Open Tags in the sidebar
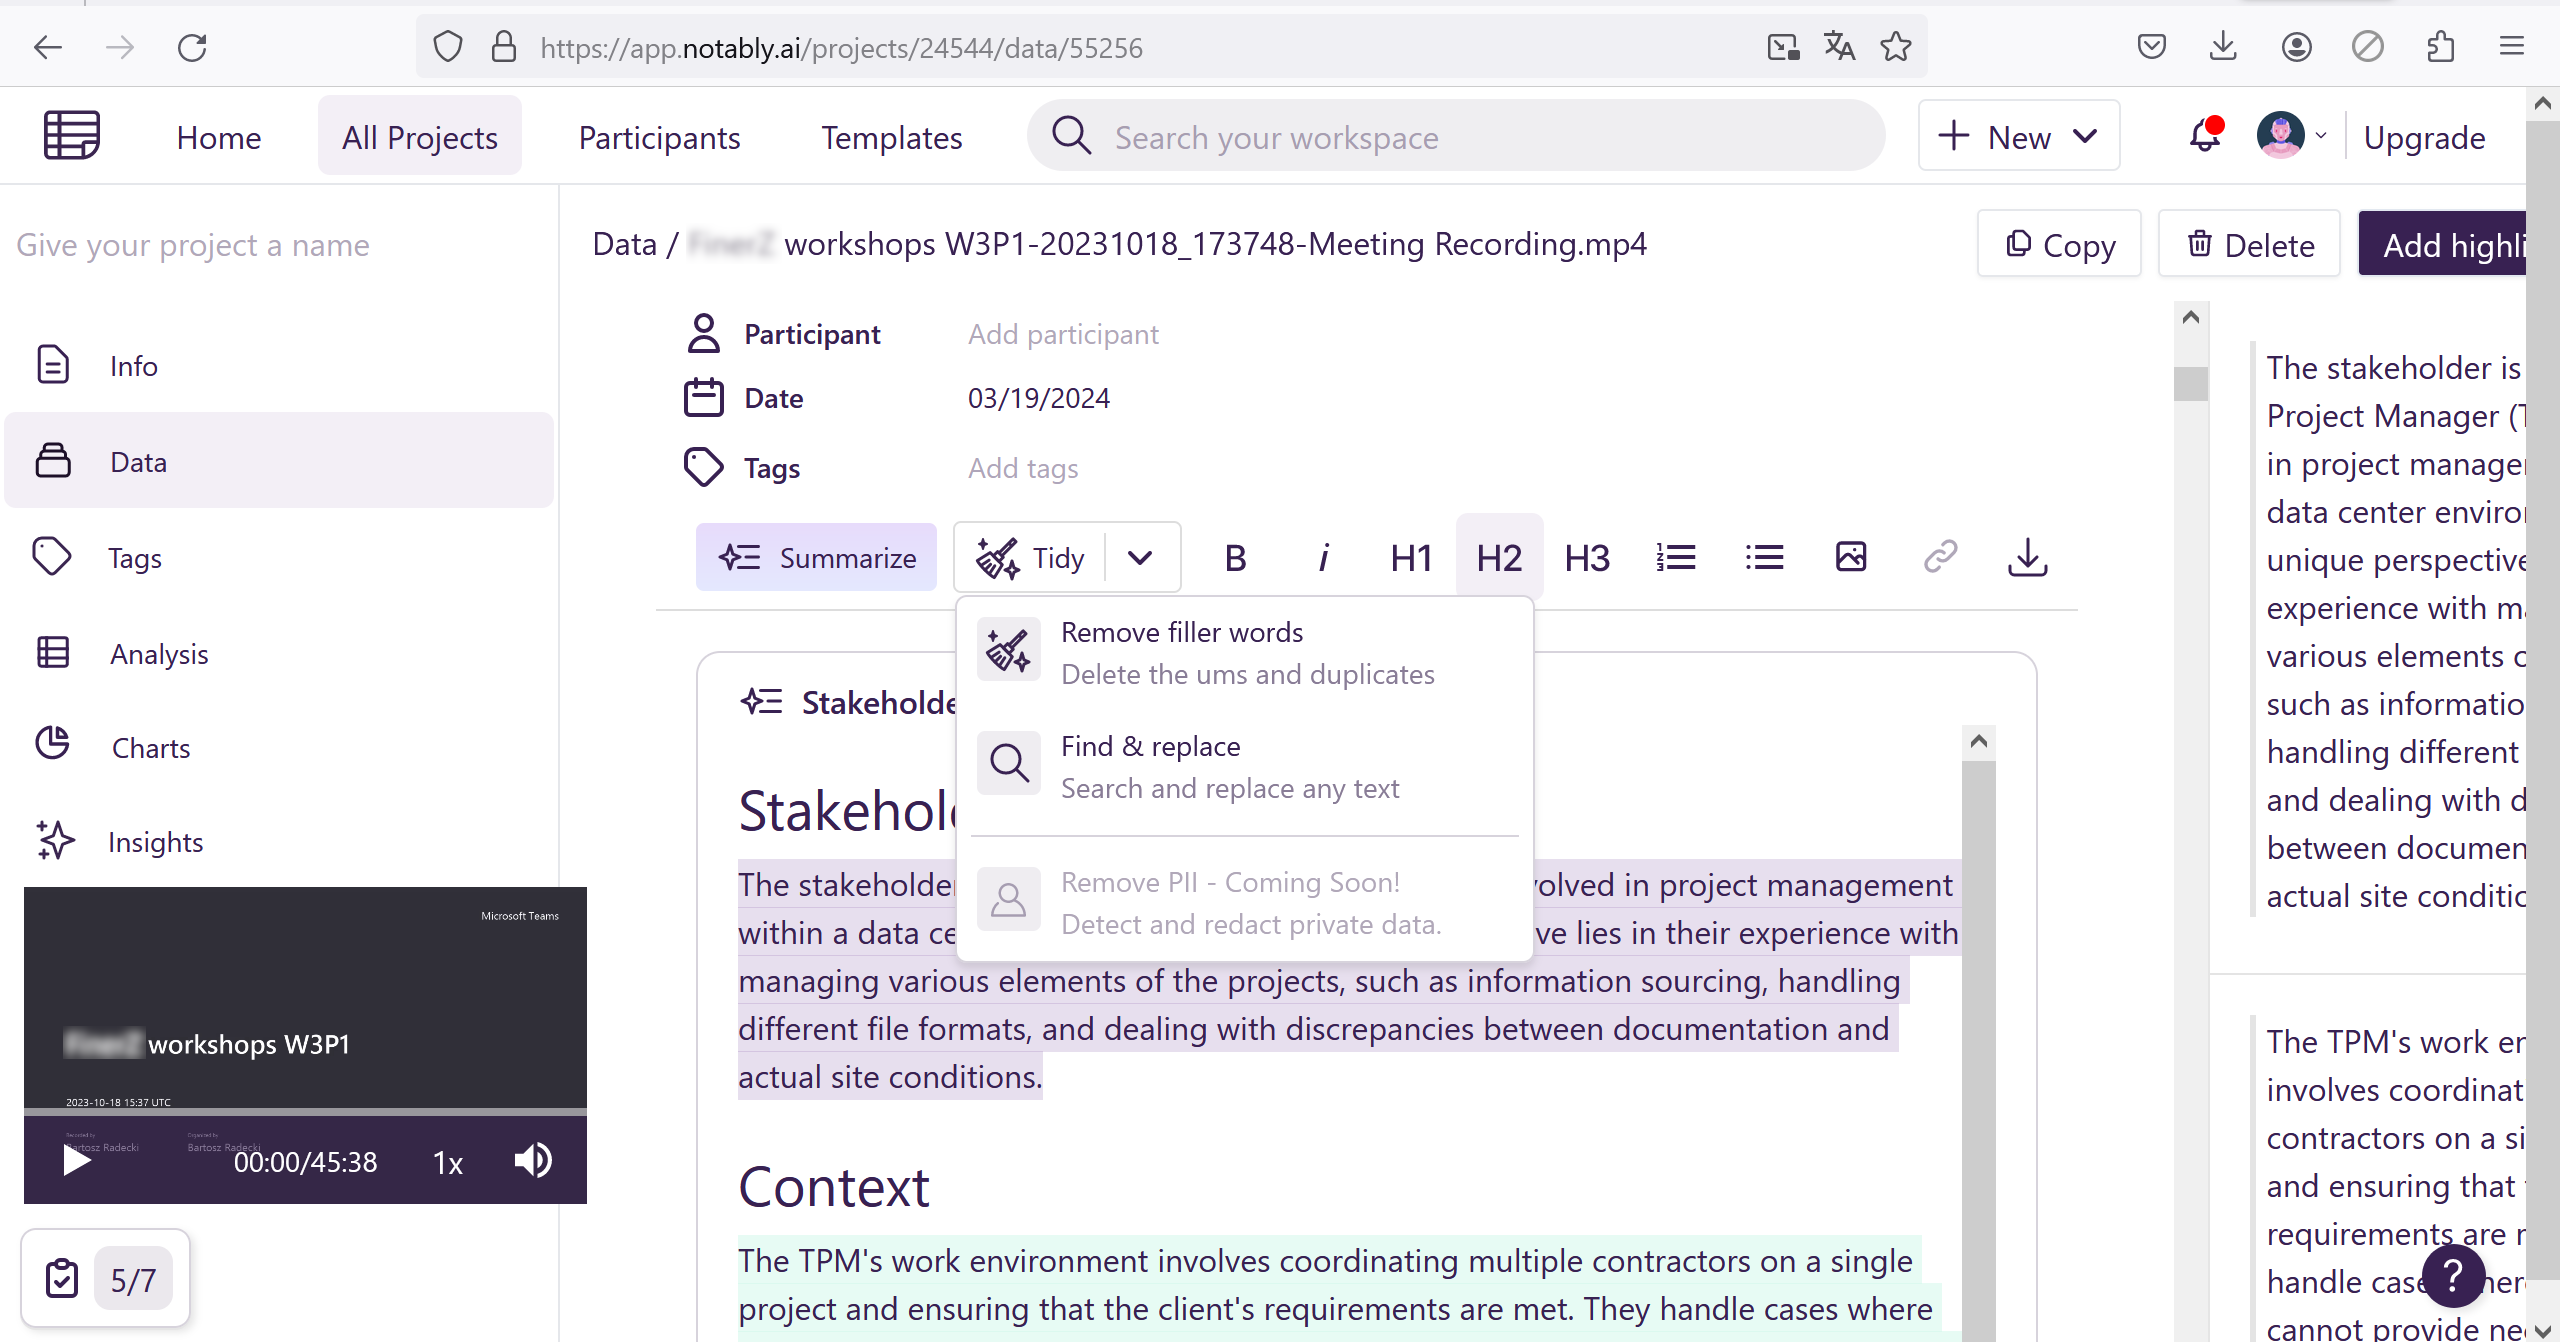Viewport: 2560px width, 1342px height. [x=279, y=557]
